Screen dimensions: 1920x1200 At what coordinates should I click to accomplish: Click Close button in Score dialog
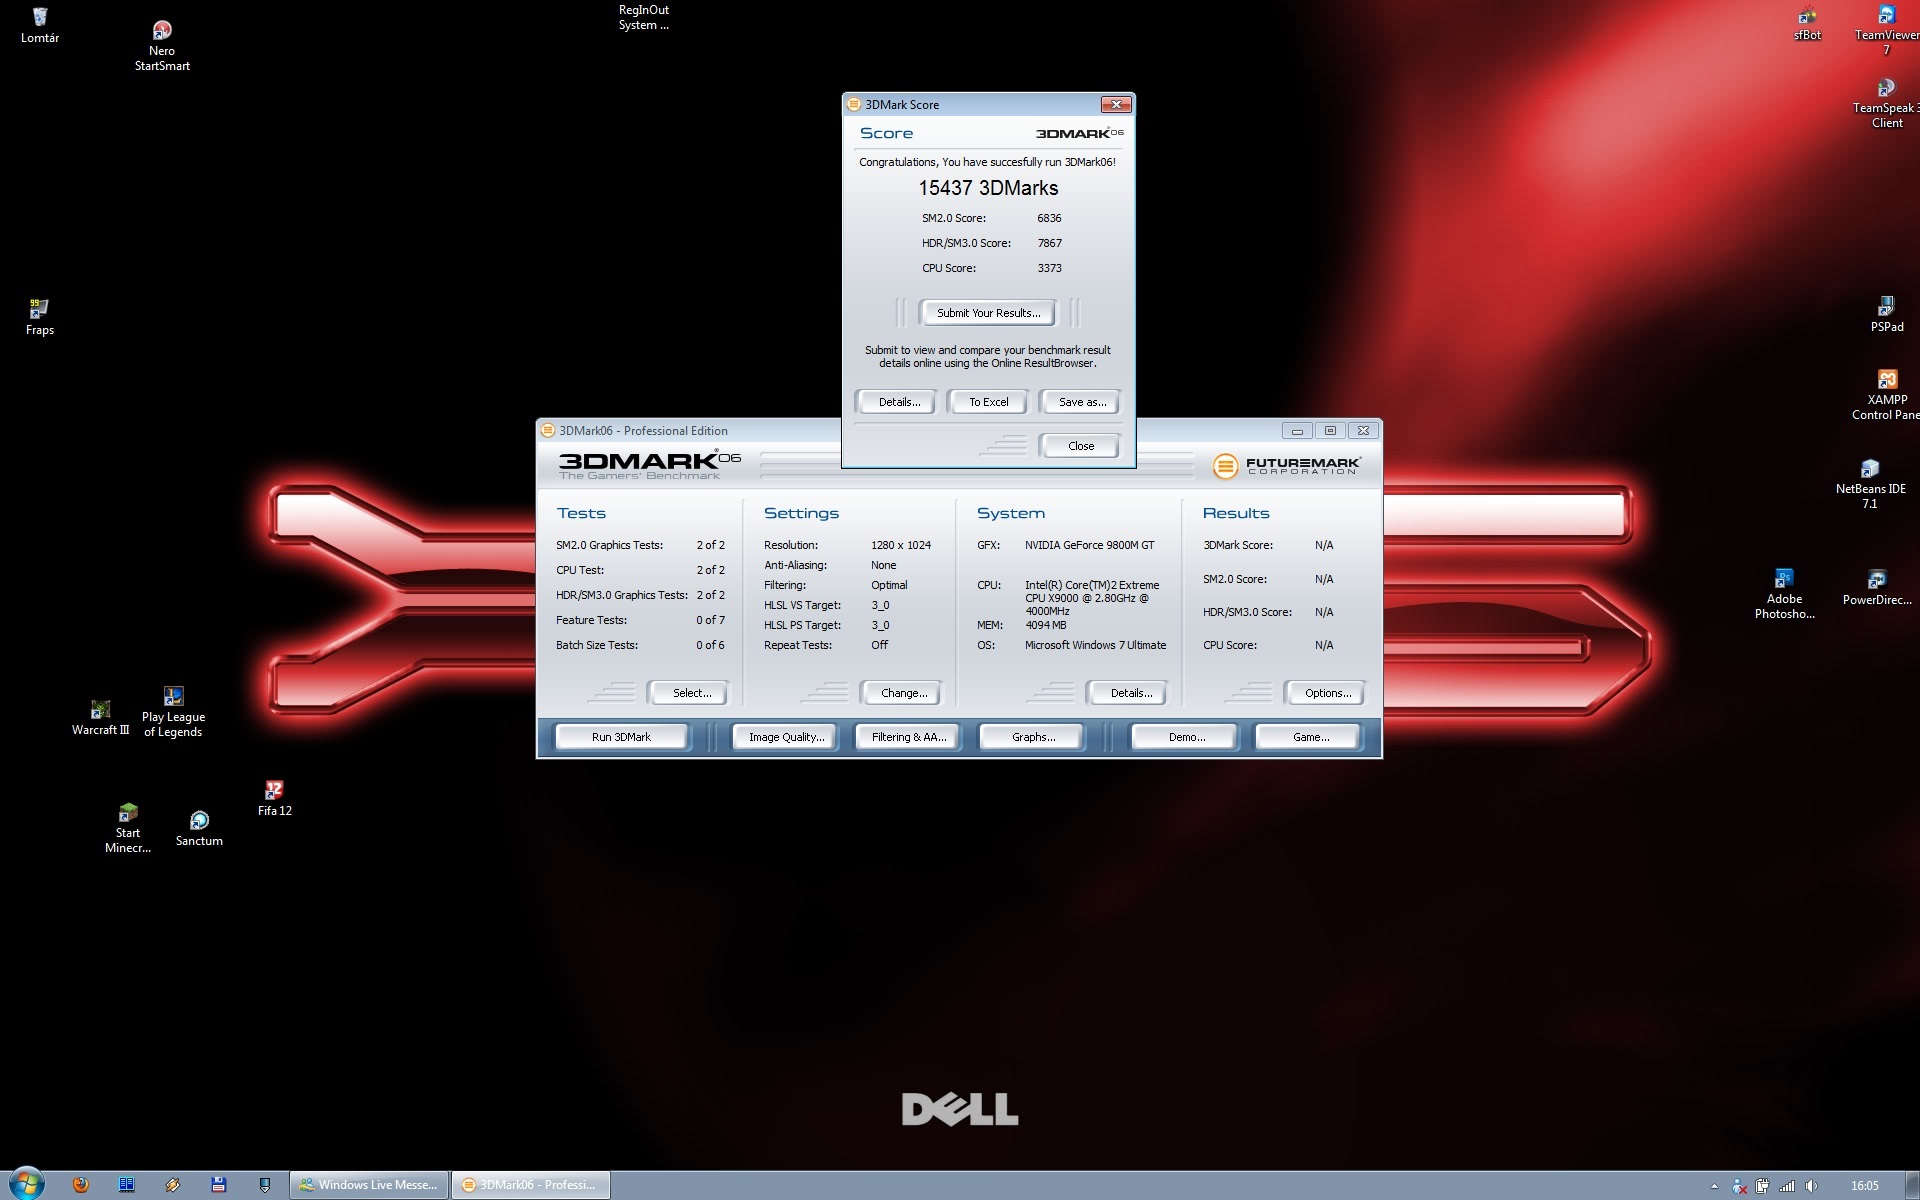(x=1080, y=446)
